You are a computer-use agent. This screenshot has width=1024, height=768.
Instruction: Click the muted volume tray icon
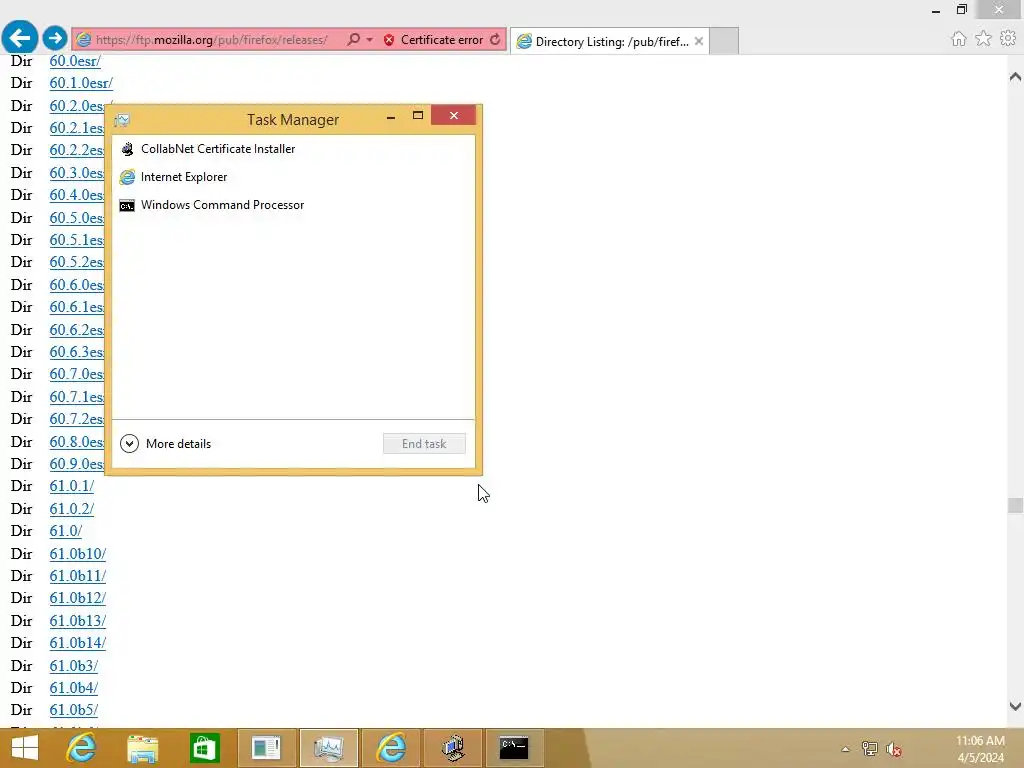(x=894, y=749)
